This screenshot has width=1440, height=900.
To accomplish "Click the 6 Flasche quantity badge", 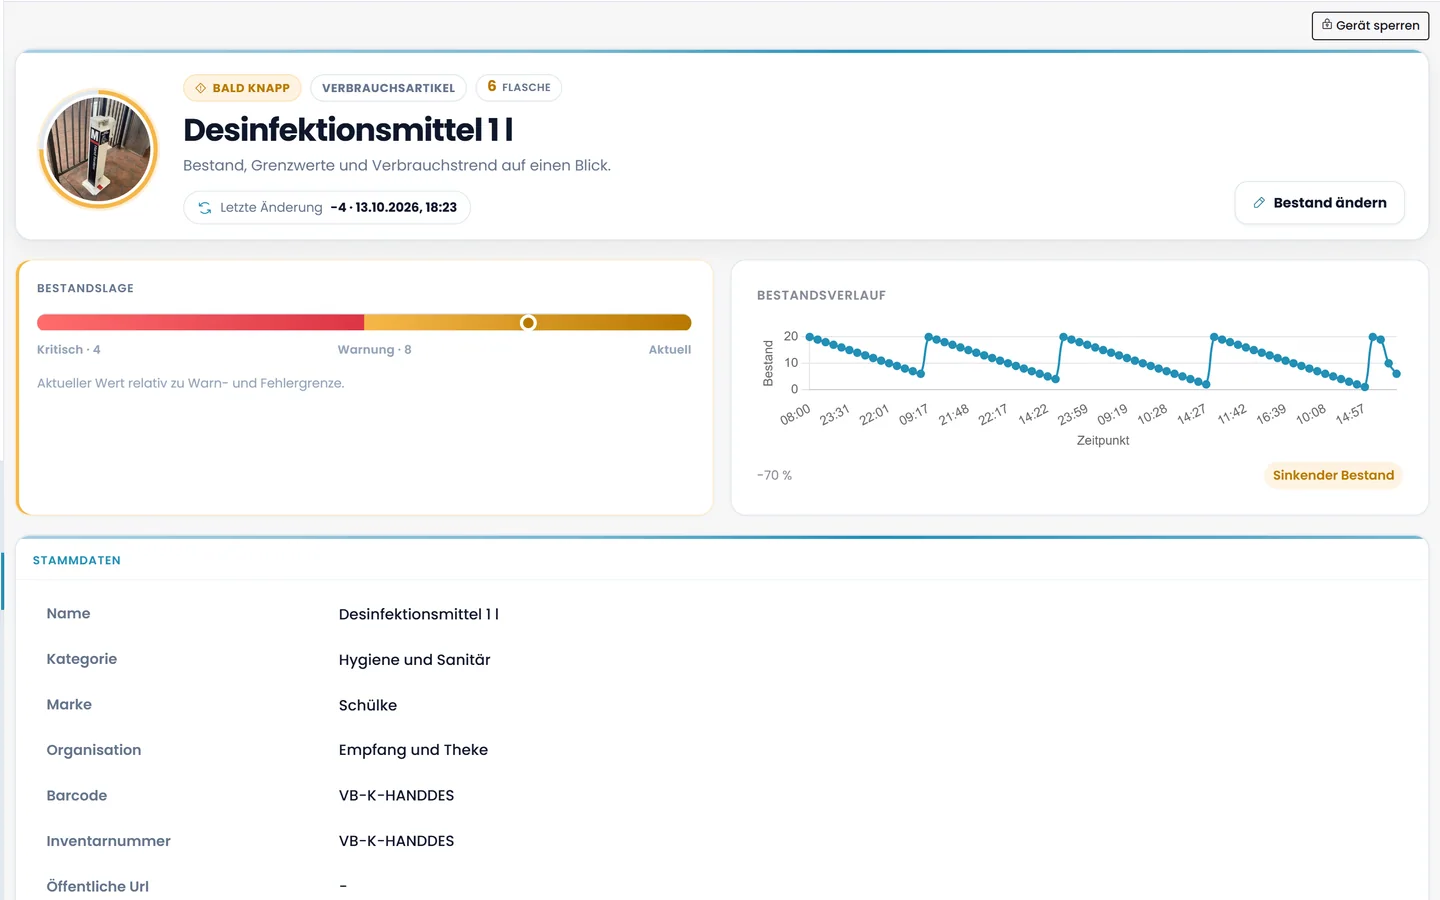I will coord(519,87).
